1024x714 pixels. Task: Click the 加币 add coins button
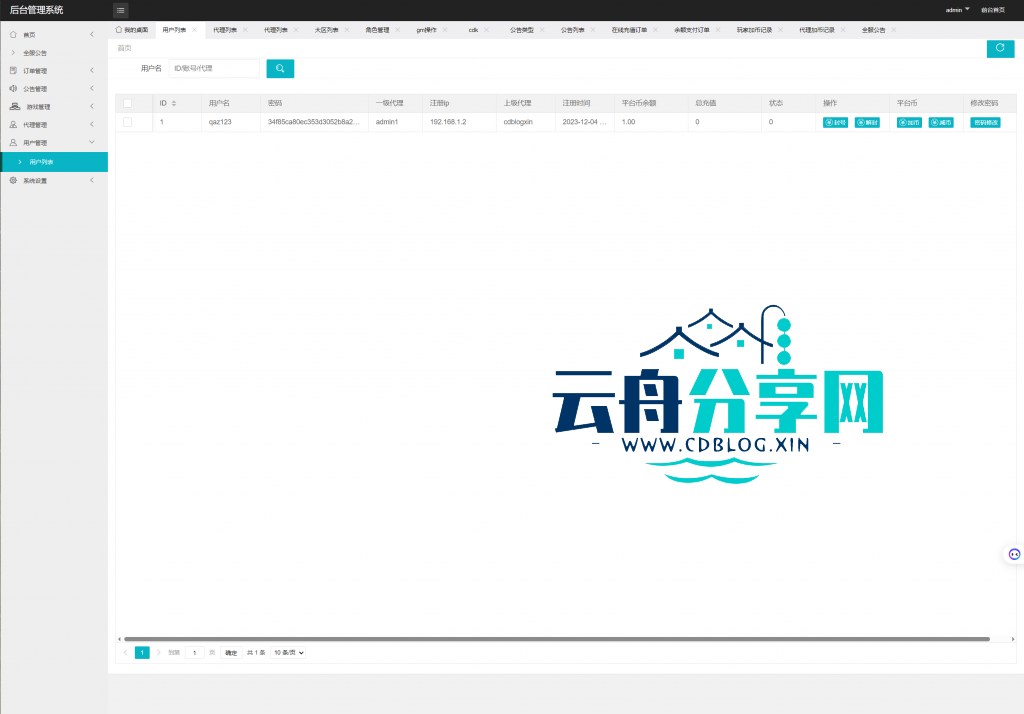(909, 122)
